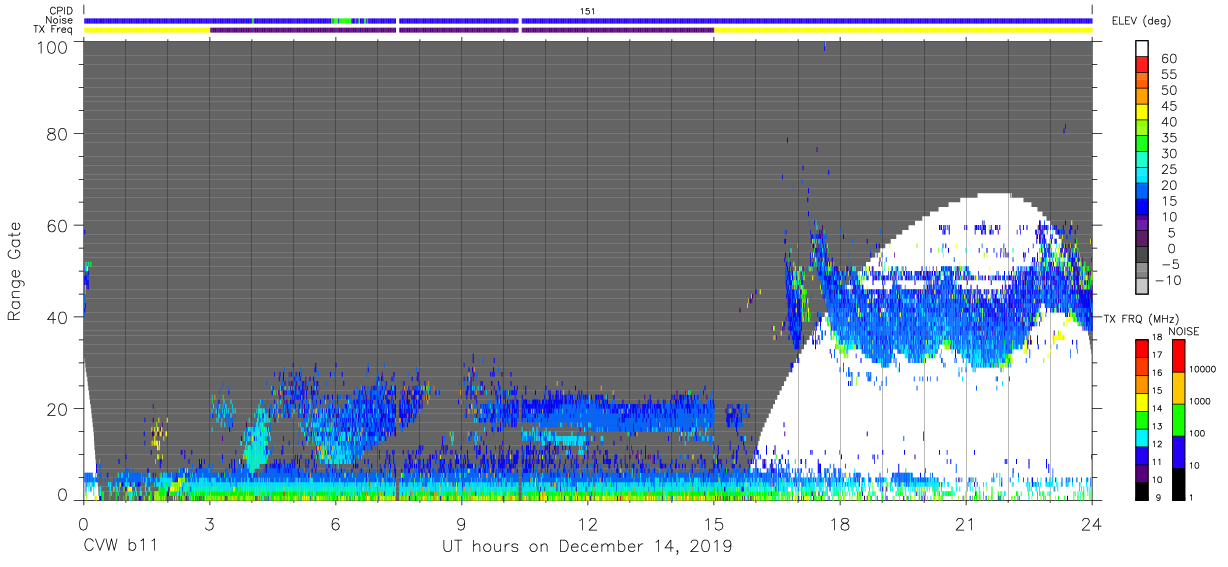Click the 3 hour tick on time axis
This screenshot has width=1228, height=567.
point(209,525)
